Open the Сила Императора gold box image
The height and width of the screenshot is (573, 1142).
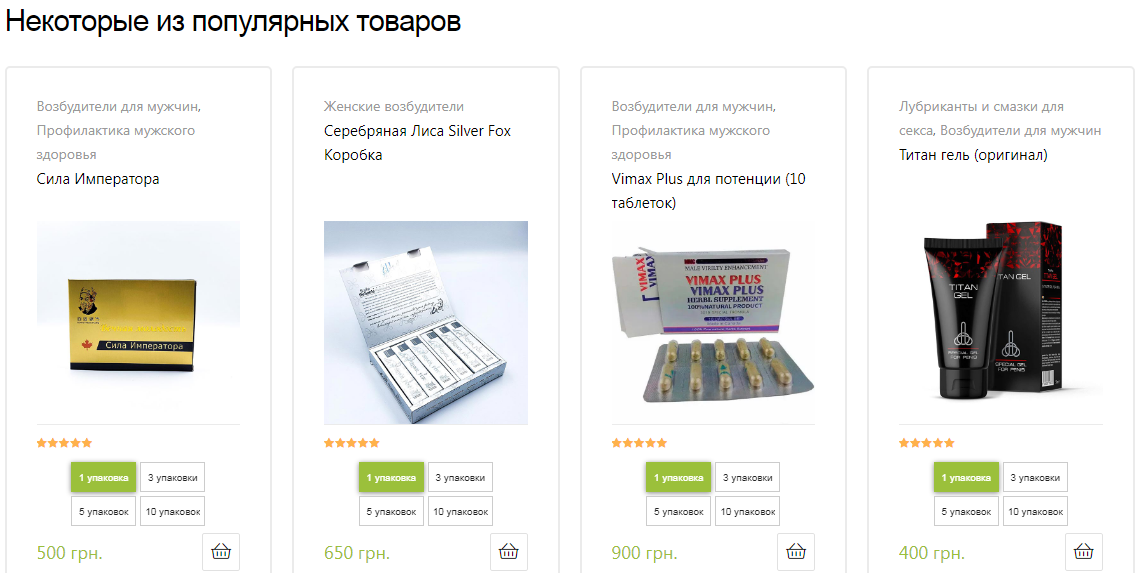click(x=138, y=323)
